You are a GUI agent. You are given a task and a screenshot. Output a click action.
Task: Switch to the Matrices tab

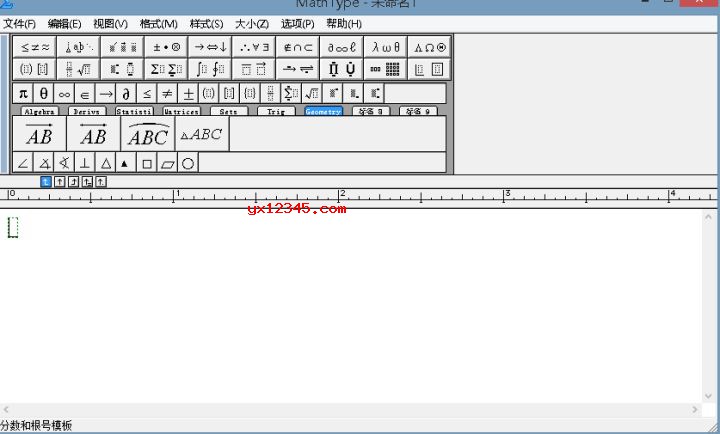[181, 111]
